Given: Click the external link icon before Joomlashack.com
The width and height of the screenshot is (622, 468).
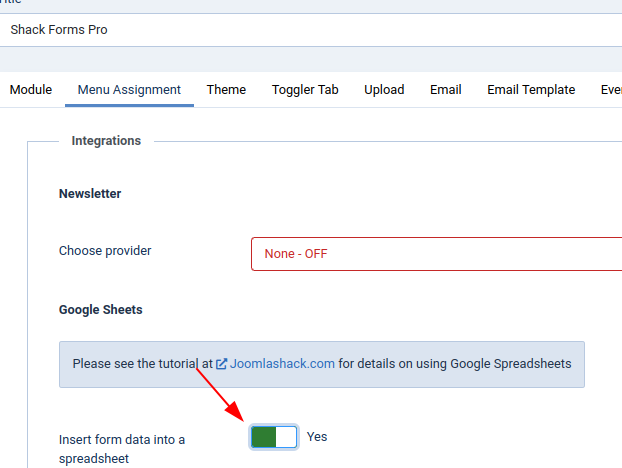Looking at the screenshot, I should click(x=221, y=364).
